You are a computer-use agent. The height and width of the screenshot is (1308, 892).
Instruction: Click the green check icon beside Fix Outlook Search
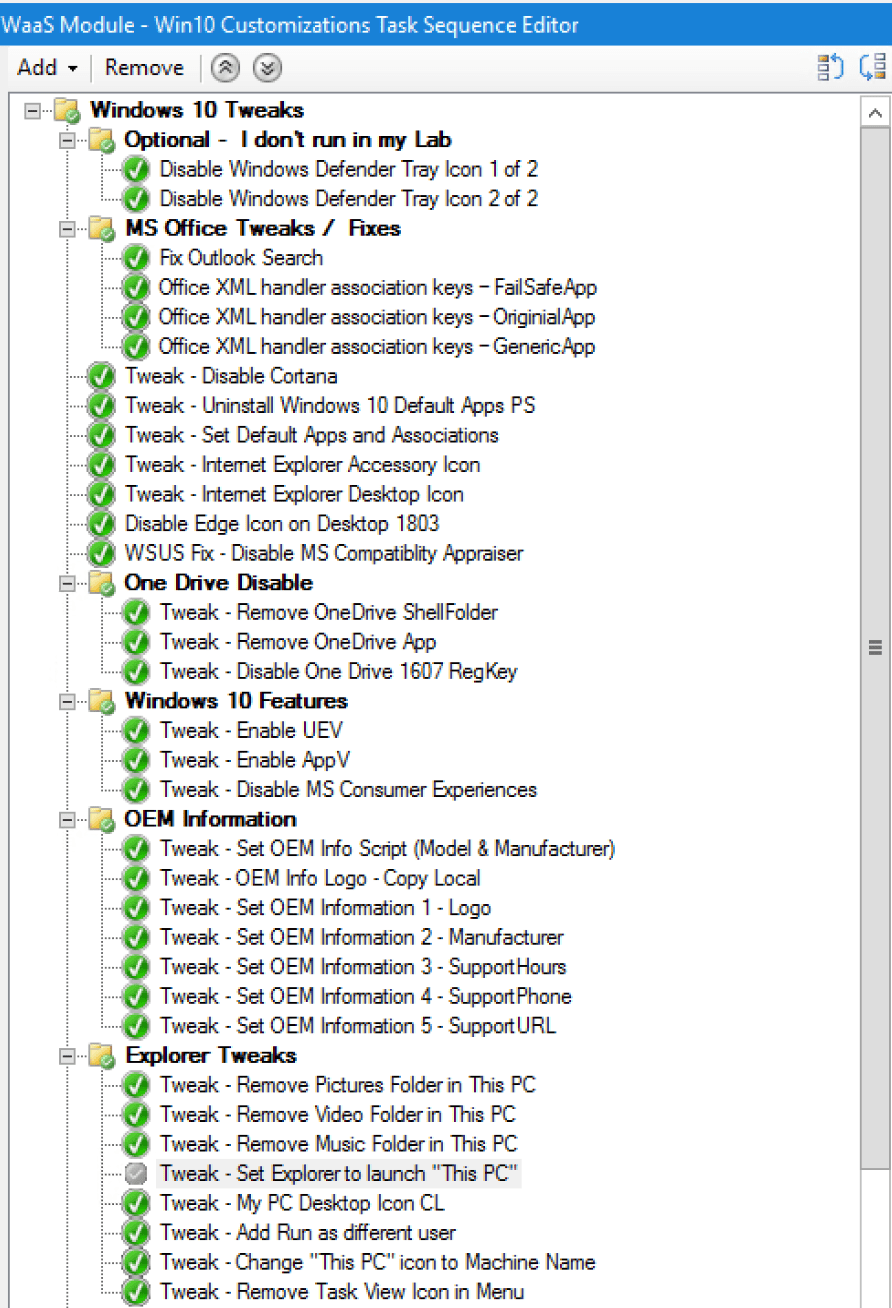point(136,258)
